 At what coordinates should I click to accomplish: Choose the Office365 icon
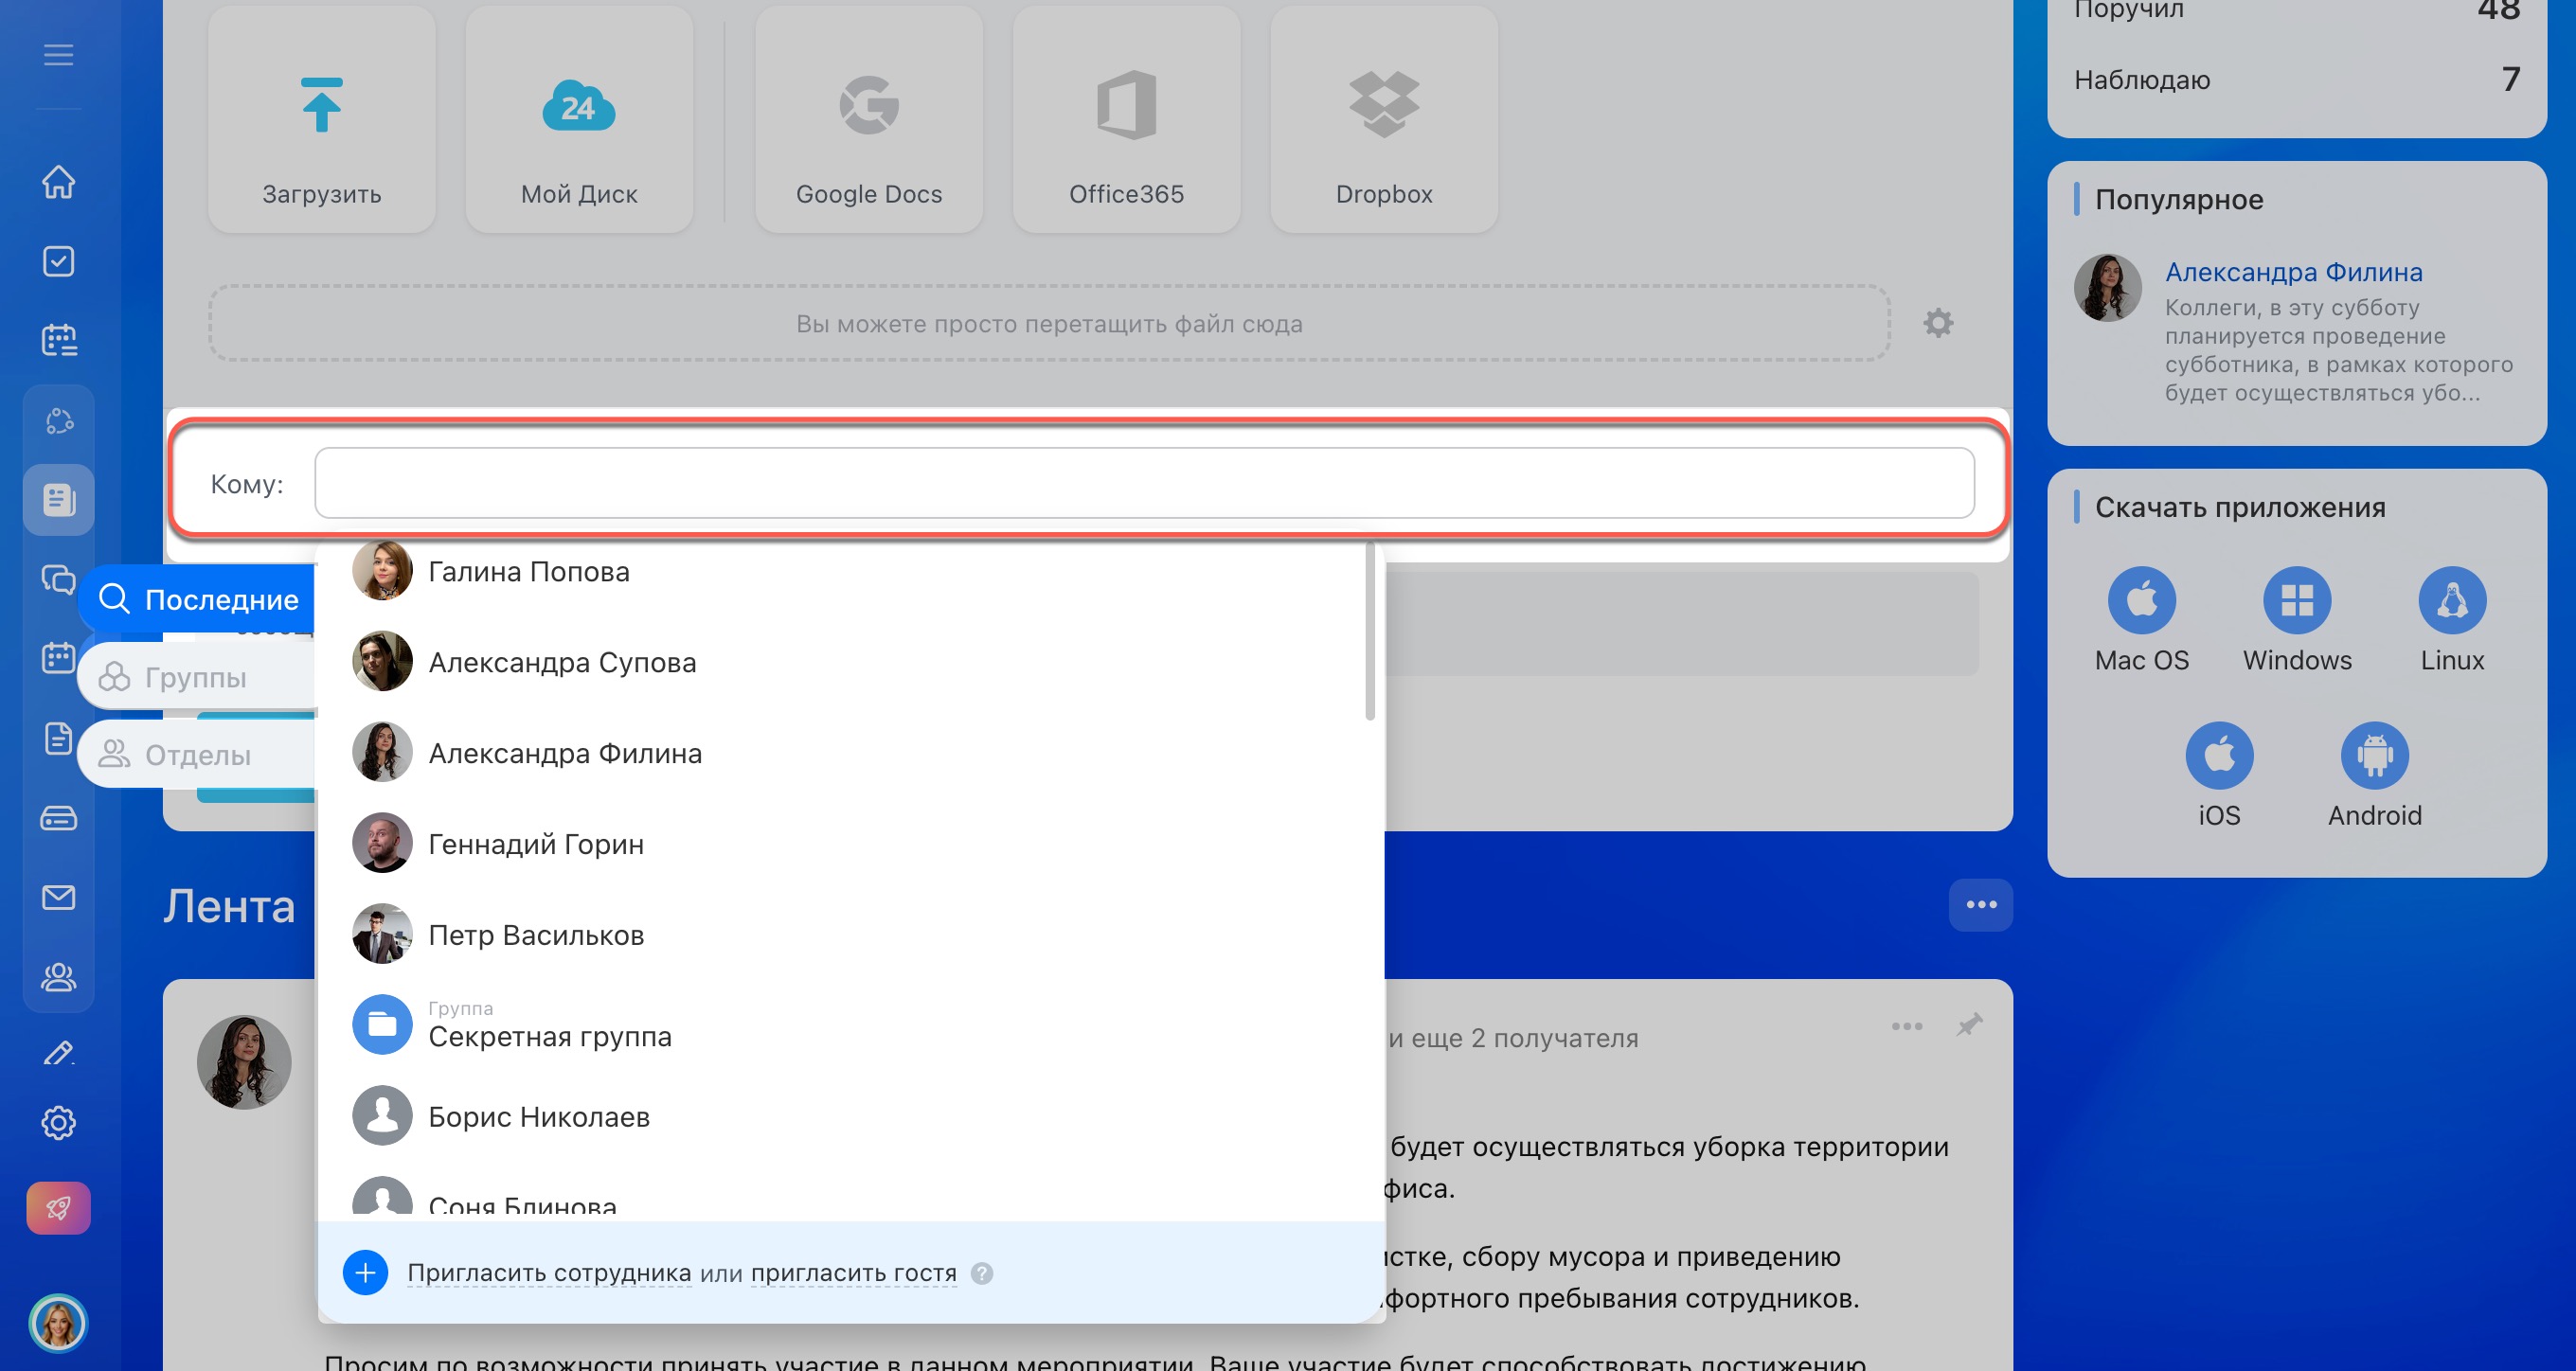1126,105
